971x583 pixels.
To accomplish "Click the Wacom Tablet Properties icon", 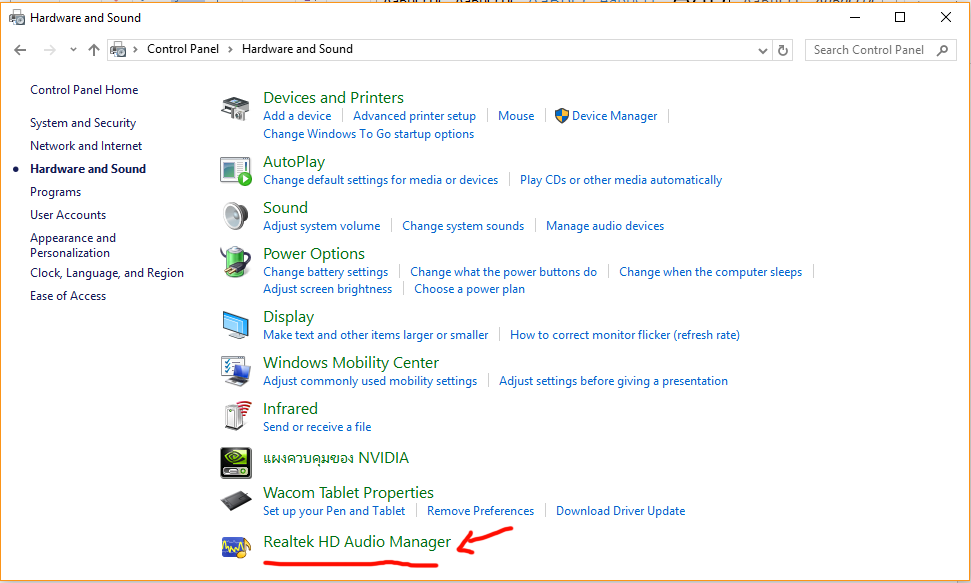I will 236,500.
